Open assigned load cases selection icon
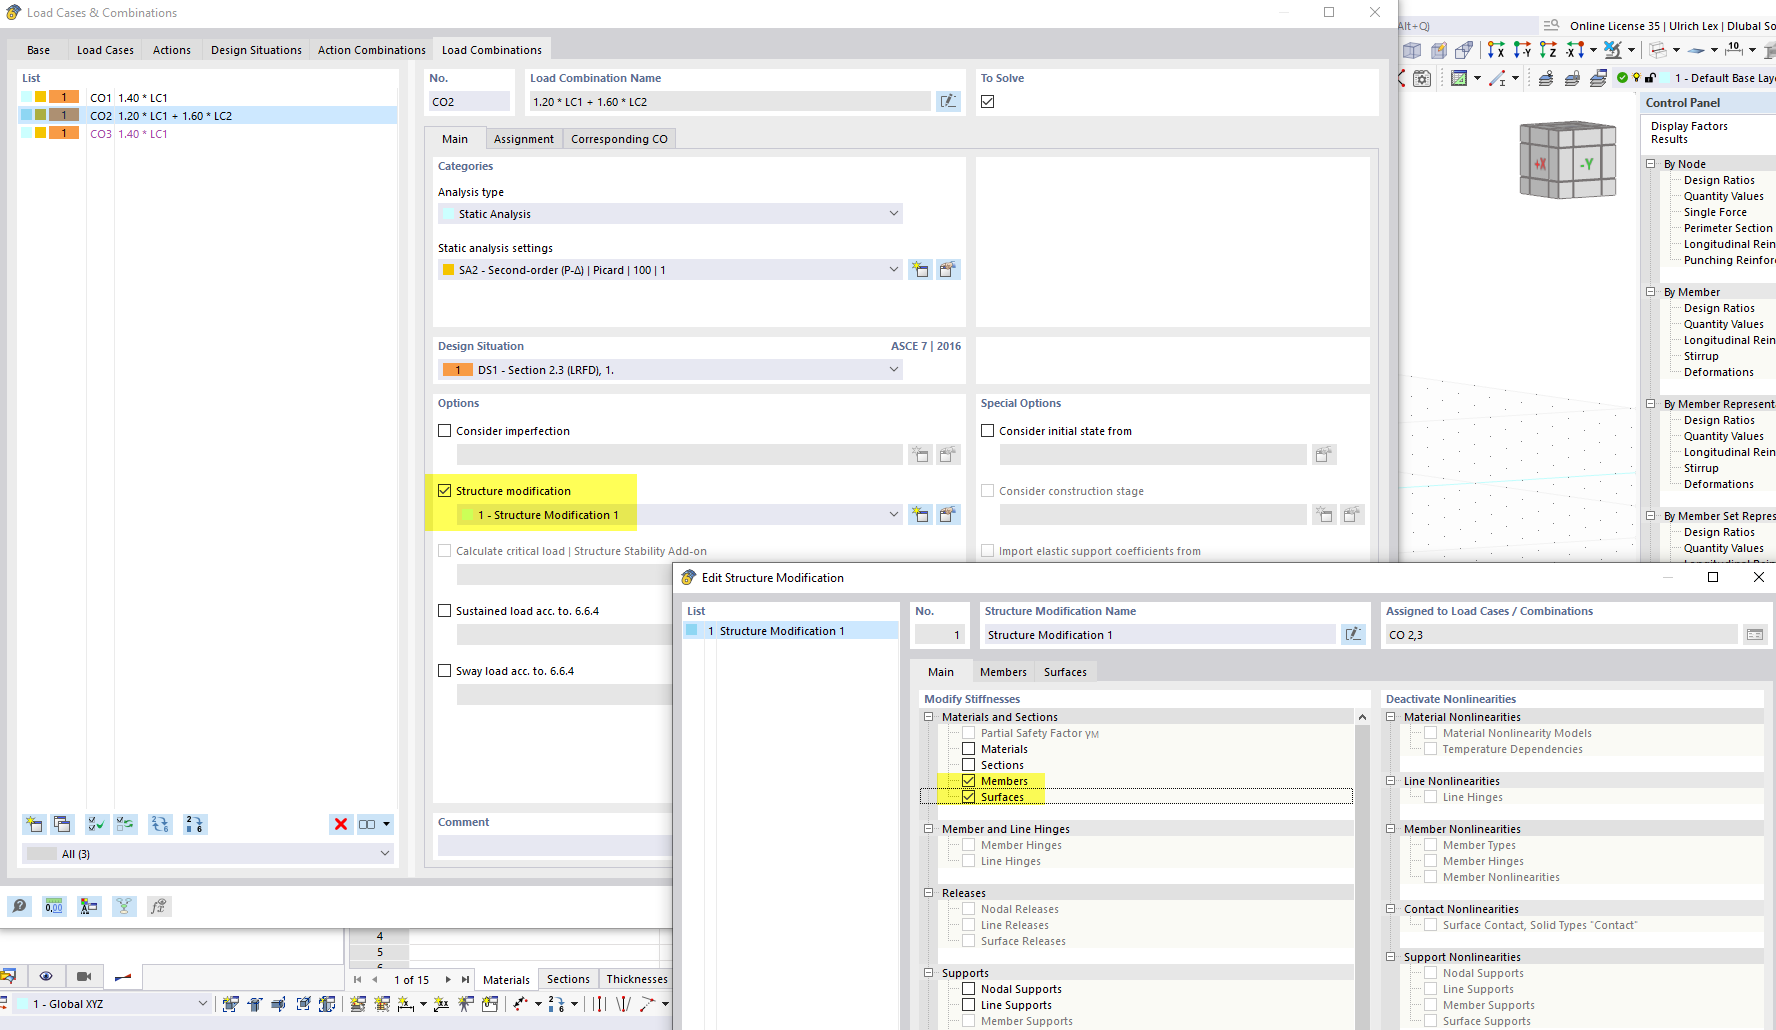 (1755, 634)
